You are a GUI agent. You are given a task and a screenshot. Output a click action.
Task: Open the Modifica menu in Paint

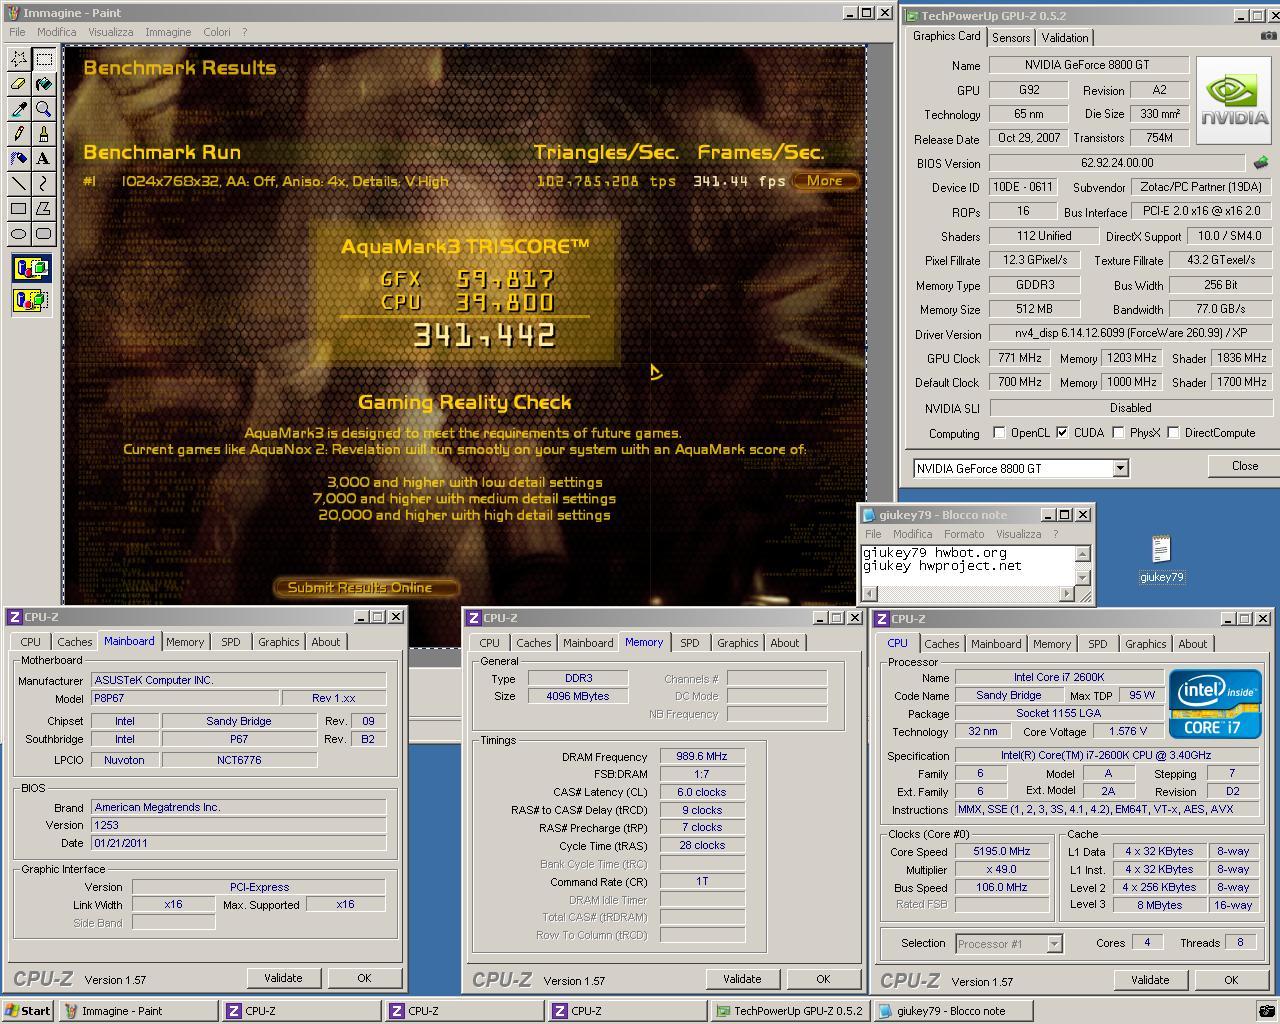pos(56,32)
